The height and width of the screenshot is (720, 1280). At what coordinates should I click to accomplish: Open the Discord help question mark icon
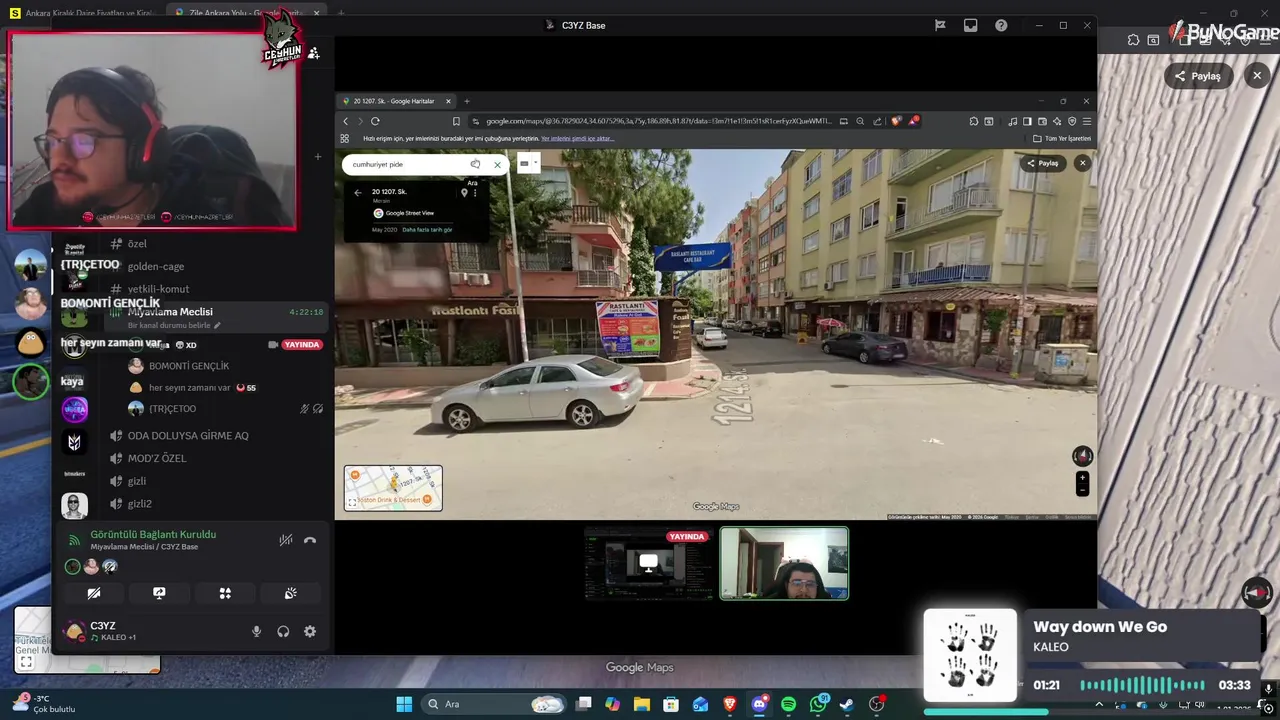1001,25
